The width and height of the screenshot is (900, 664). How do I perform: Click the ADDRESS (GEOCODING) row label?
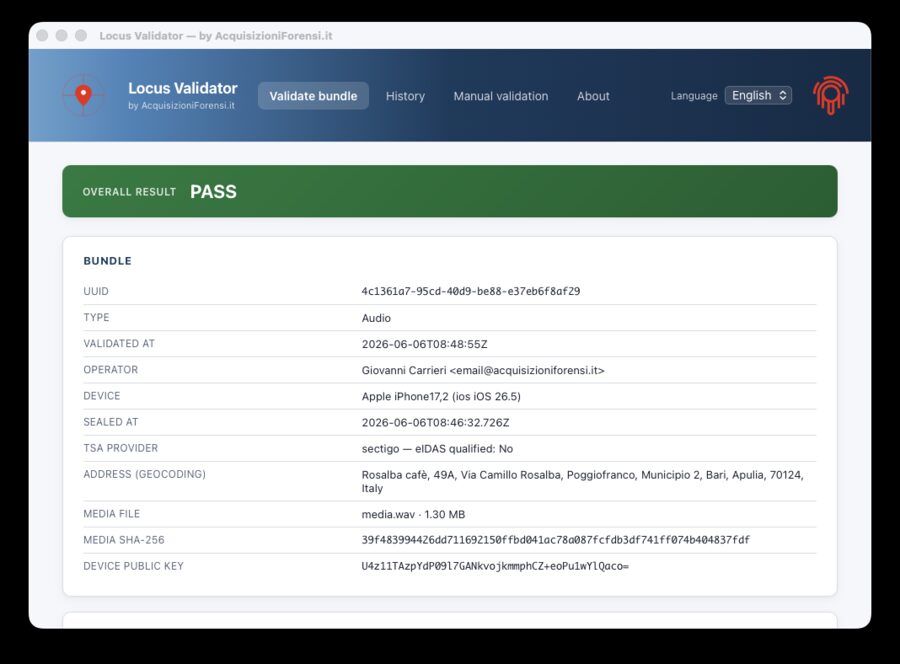pyautogui.click(x=145, y=474)
